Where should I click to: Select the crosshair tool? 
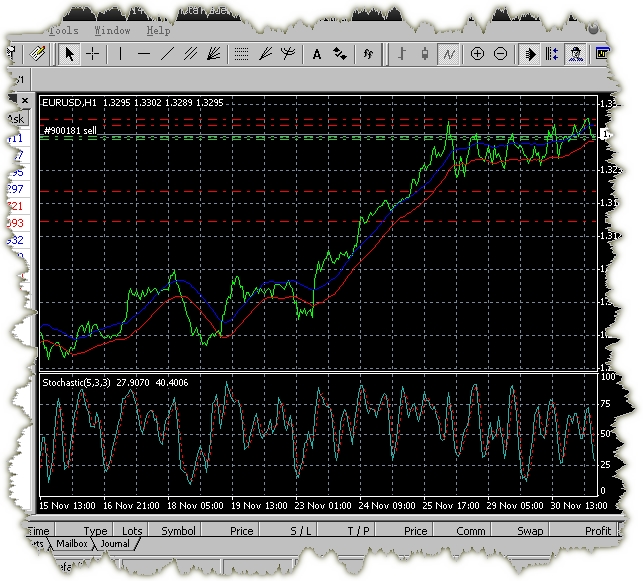(x=93, y=54)
